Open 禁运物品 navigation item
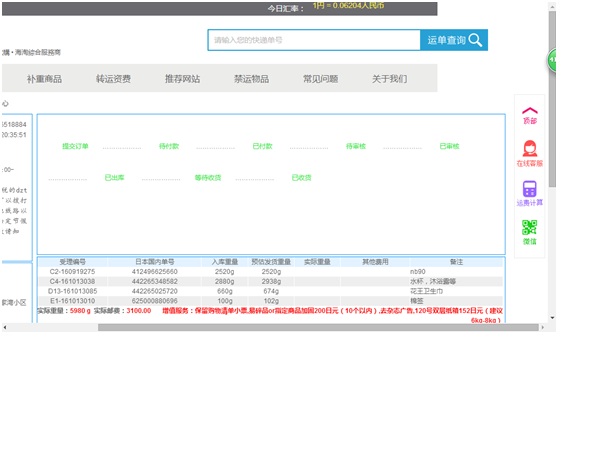 coord(251,78)
